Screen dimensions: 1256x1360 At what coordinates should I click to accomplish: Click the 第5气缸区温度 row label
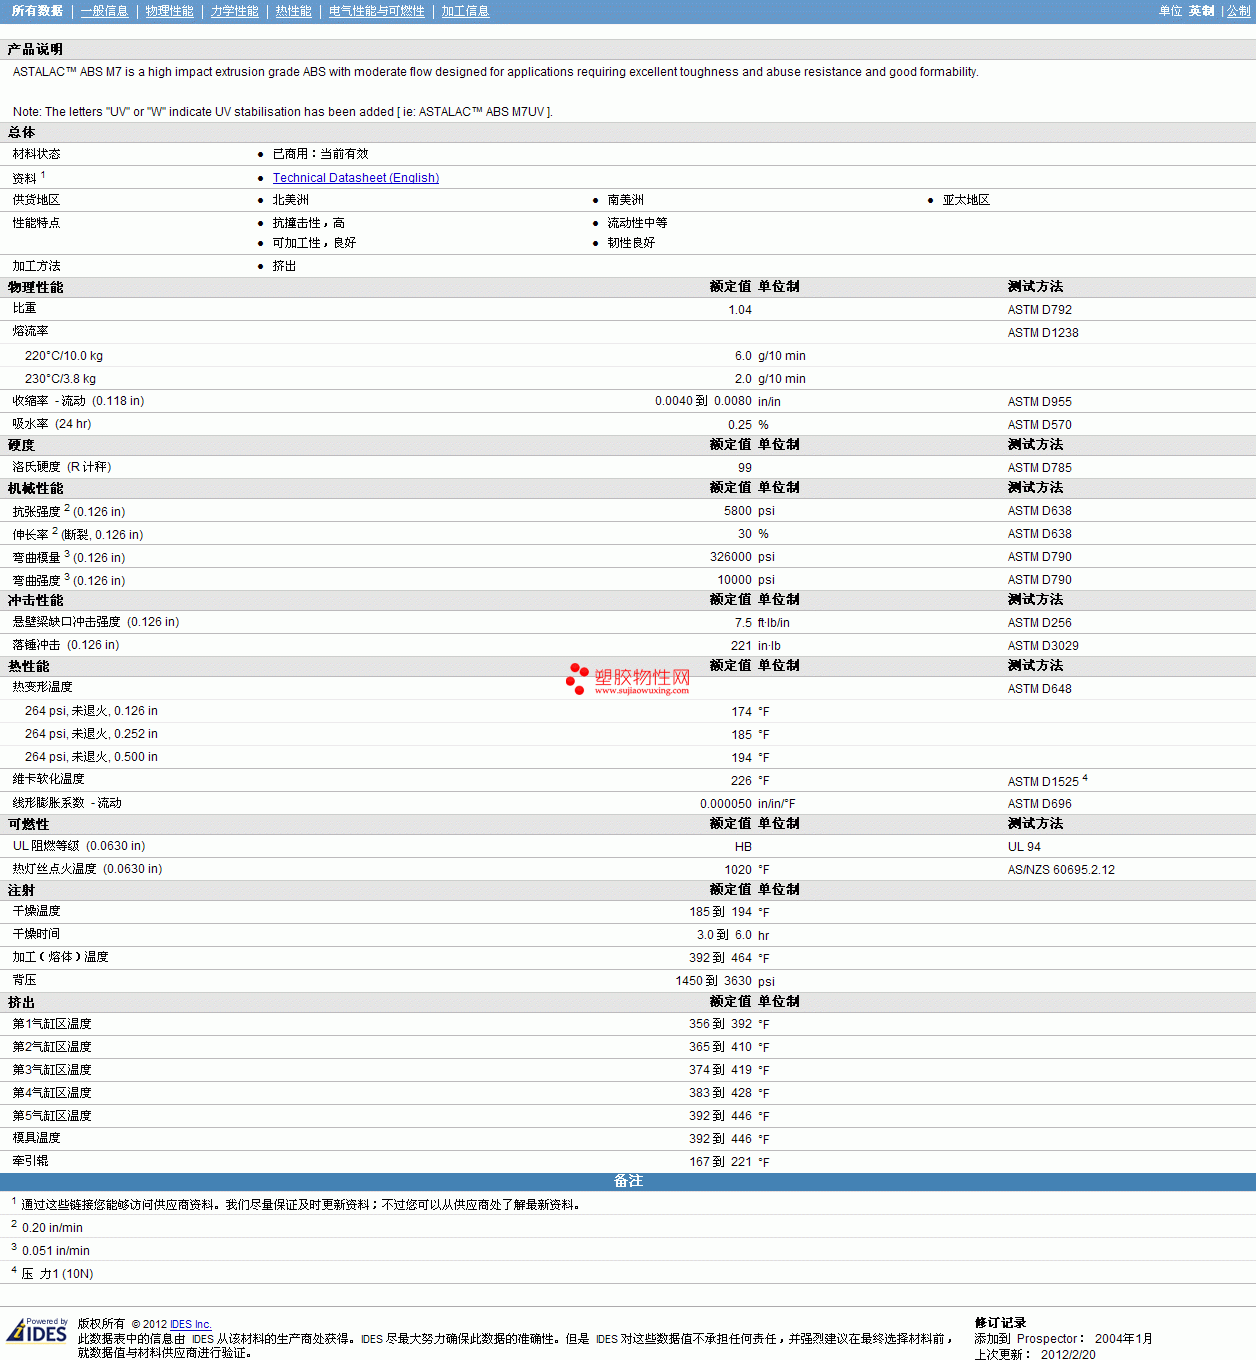point(52,1116)
